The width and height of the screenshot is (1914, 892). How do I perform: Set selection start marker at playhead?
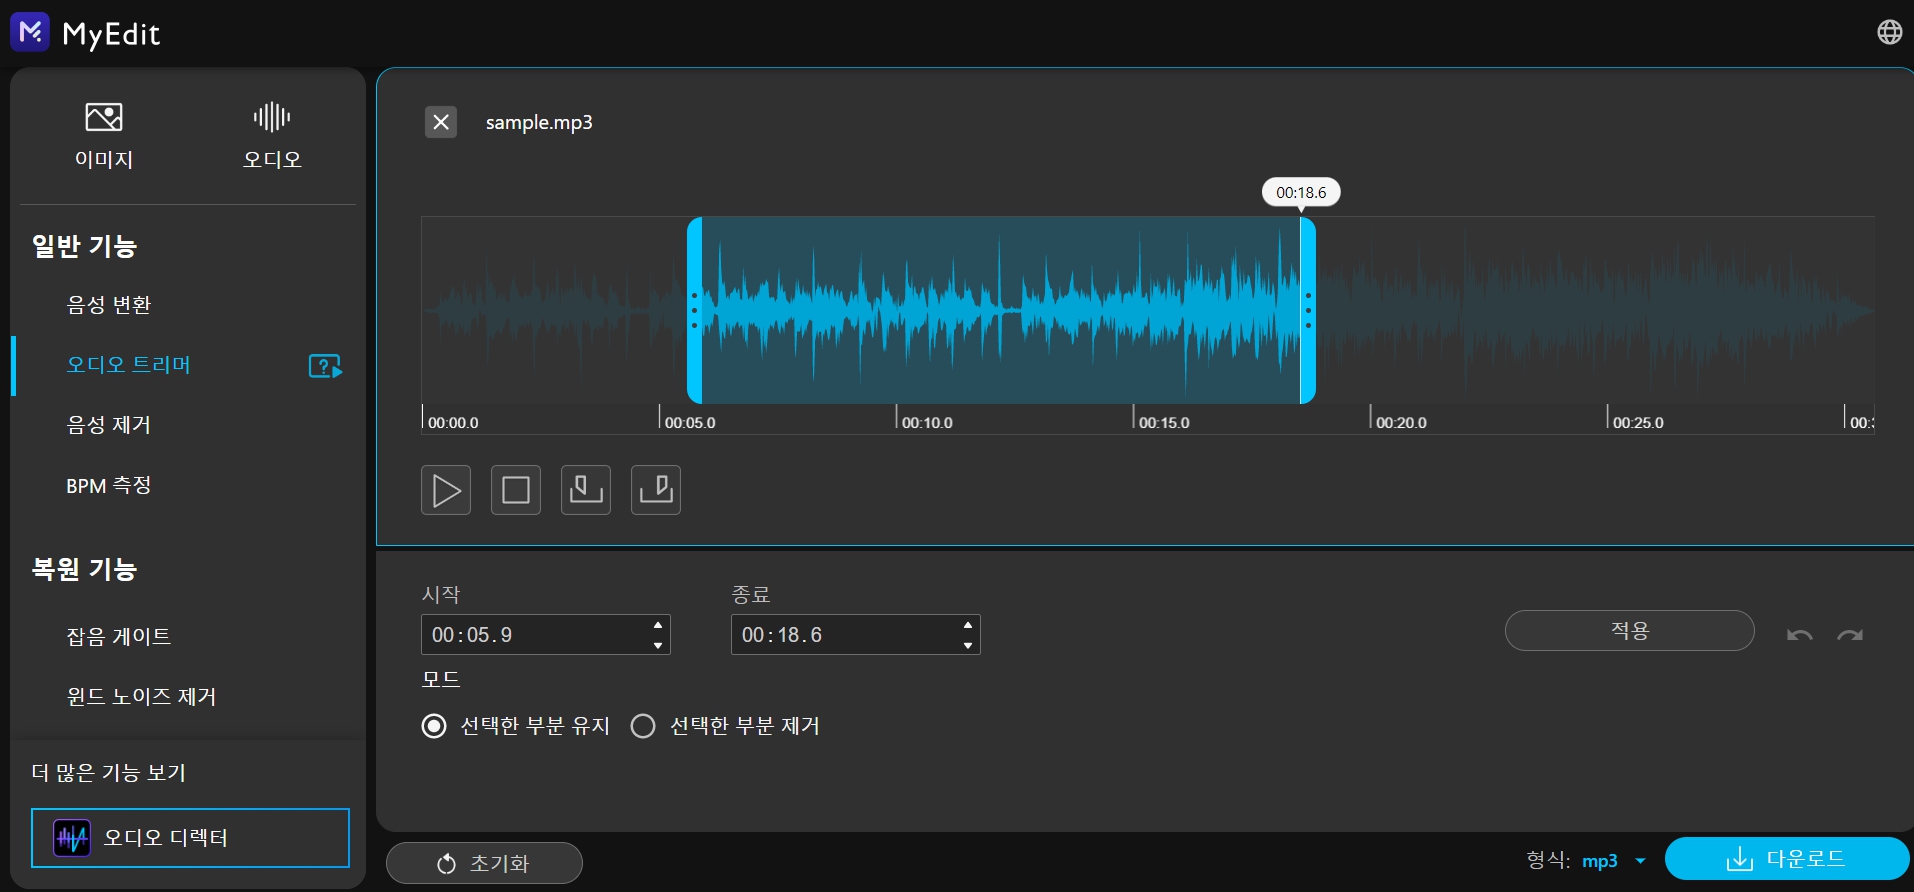coord(586,490)
